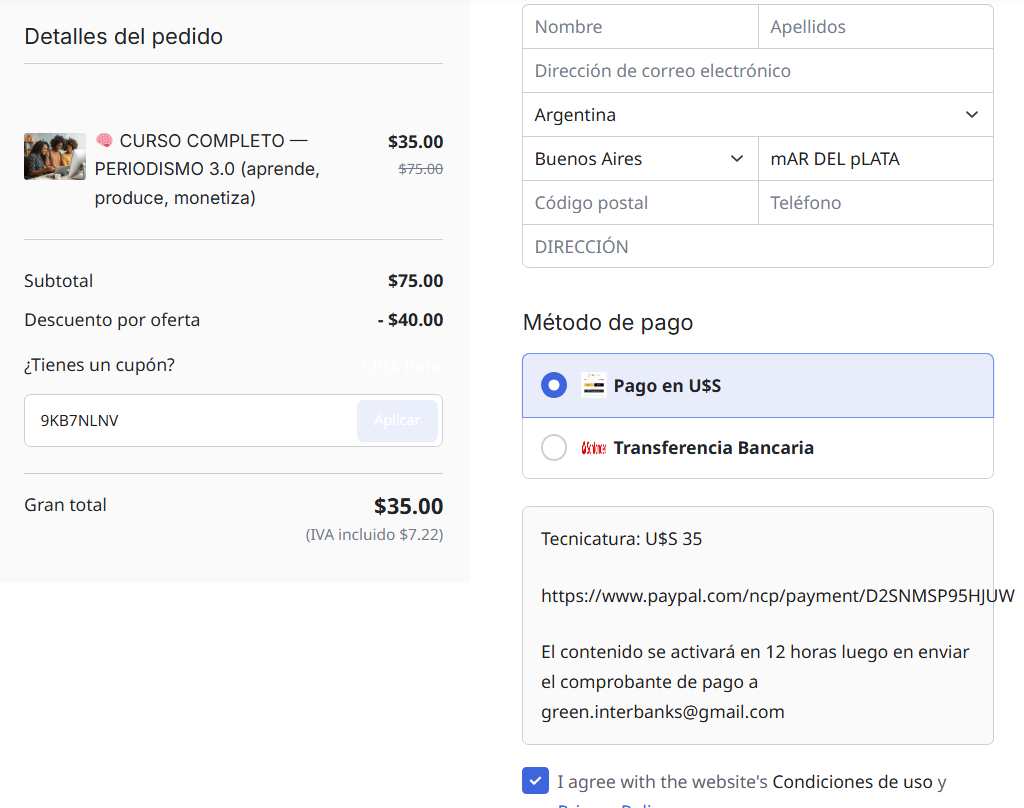This screenshot has height=808, width=1024.
Task: Focus the Apellidos input field
Action: coord(876,27)
